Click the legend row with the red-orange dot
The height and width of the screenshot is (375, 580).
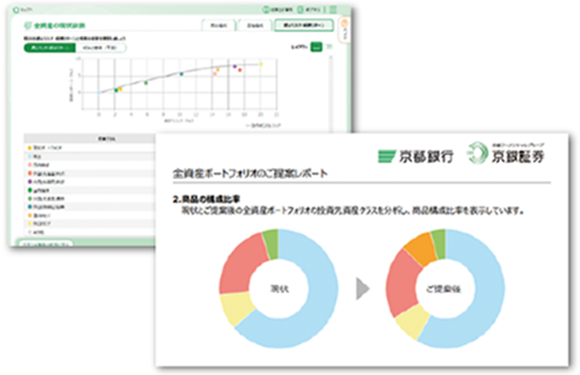point(90,173)
